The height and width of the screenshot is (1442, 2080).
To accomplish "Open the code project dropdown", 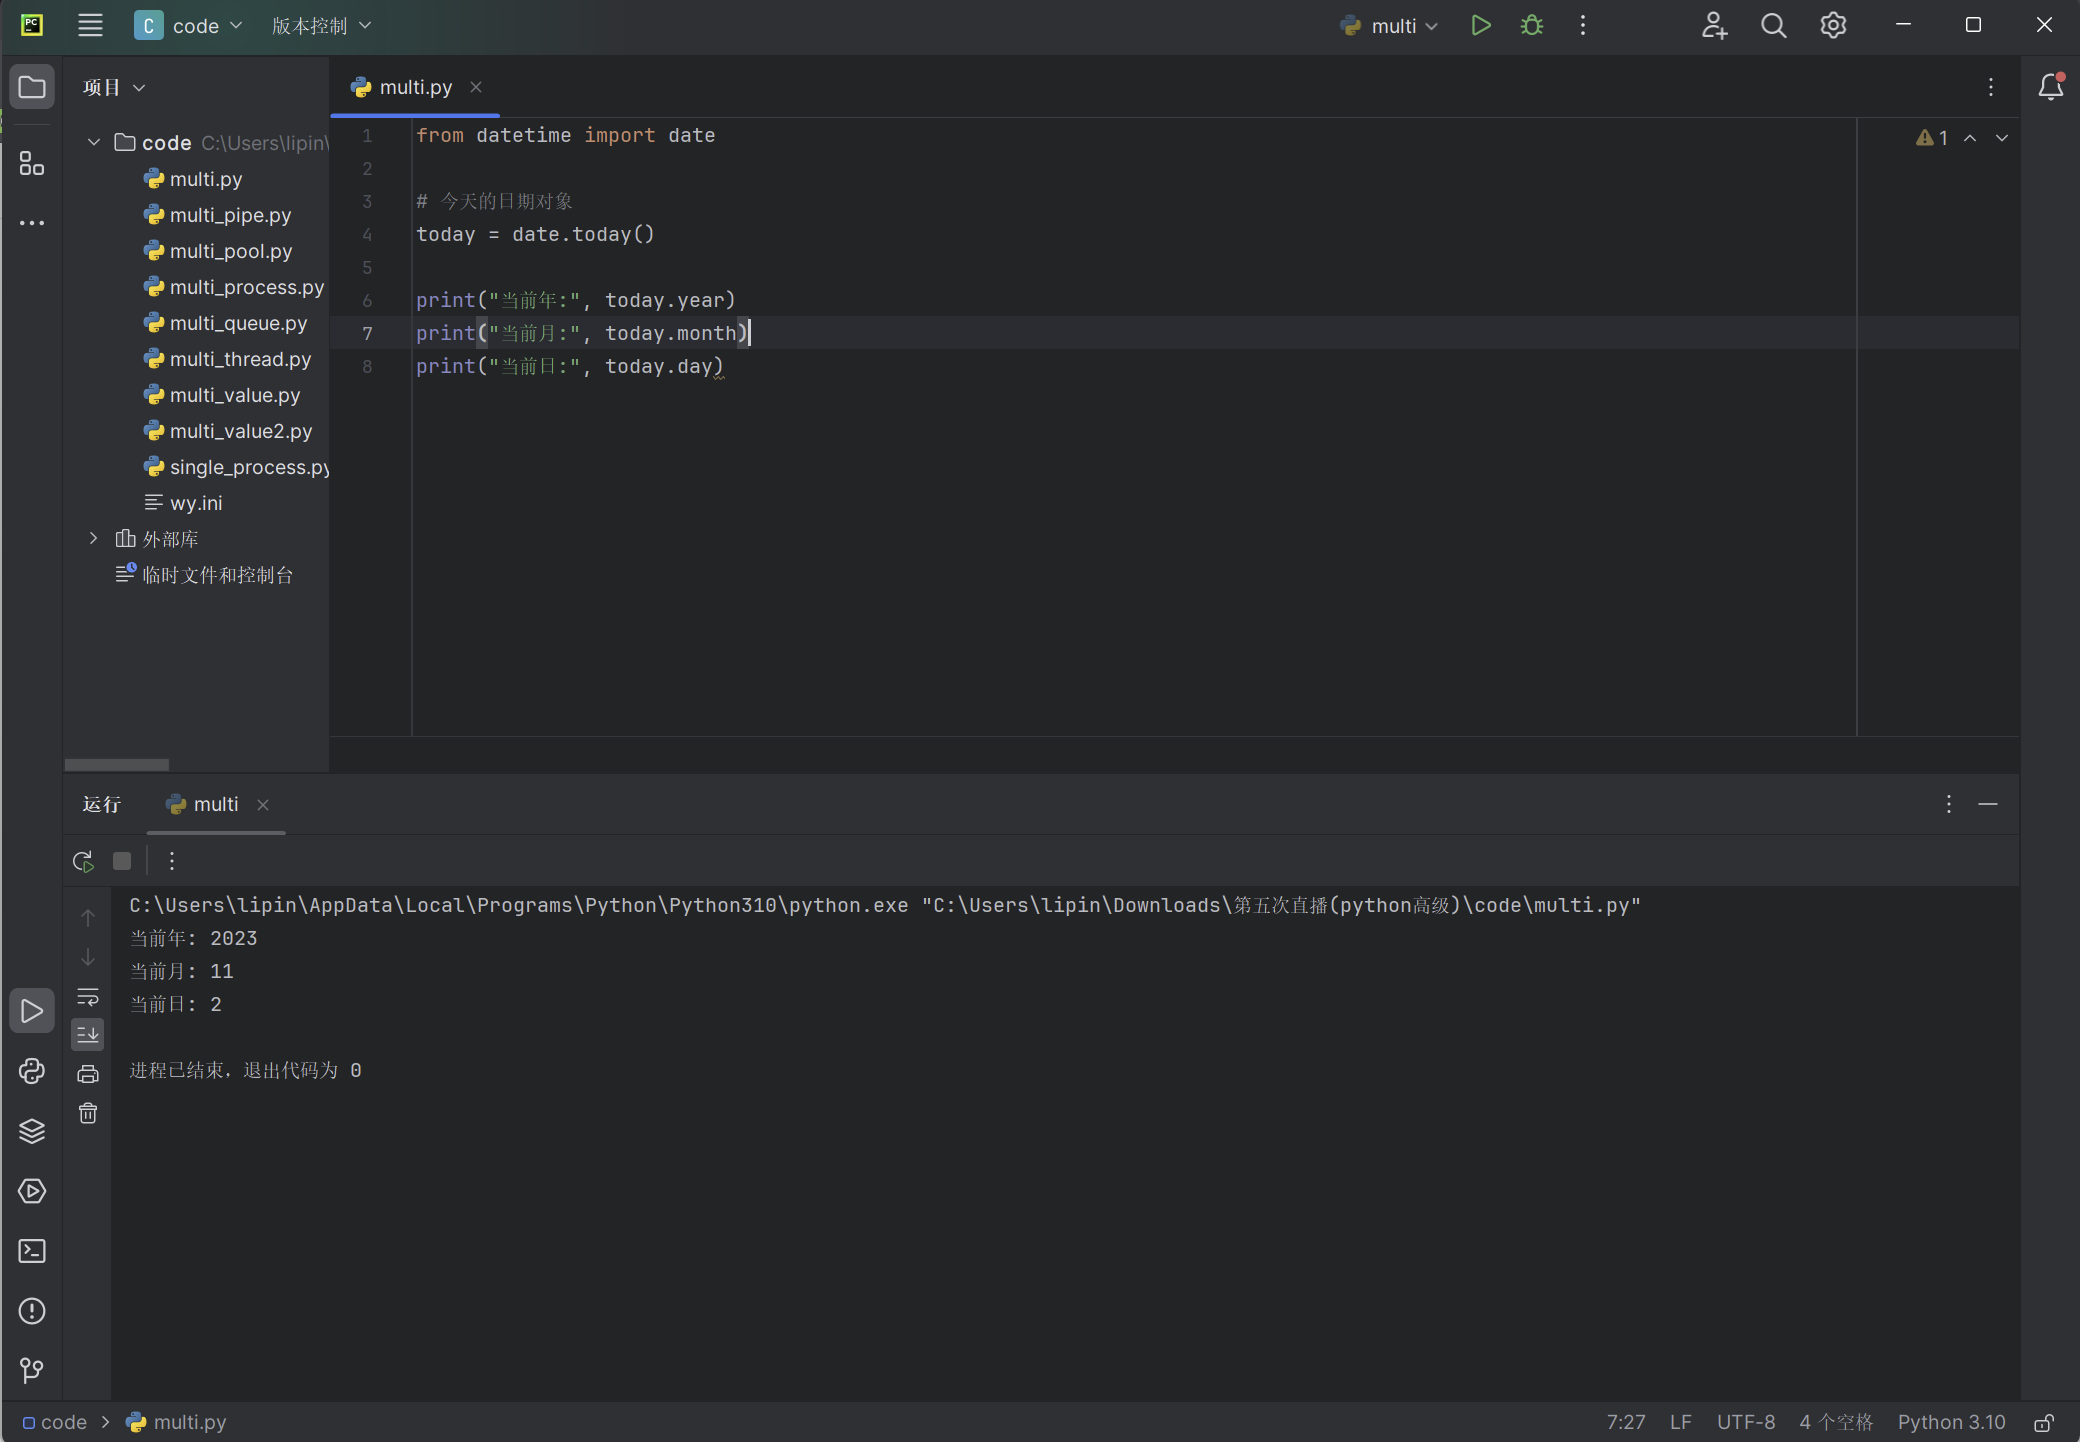I will [189, 26].
